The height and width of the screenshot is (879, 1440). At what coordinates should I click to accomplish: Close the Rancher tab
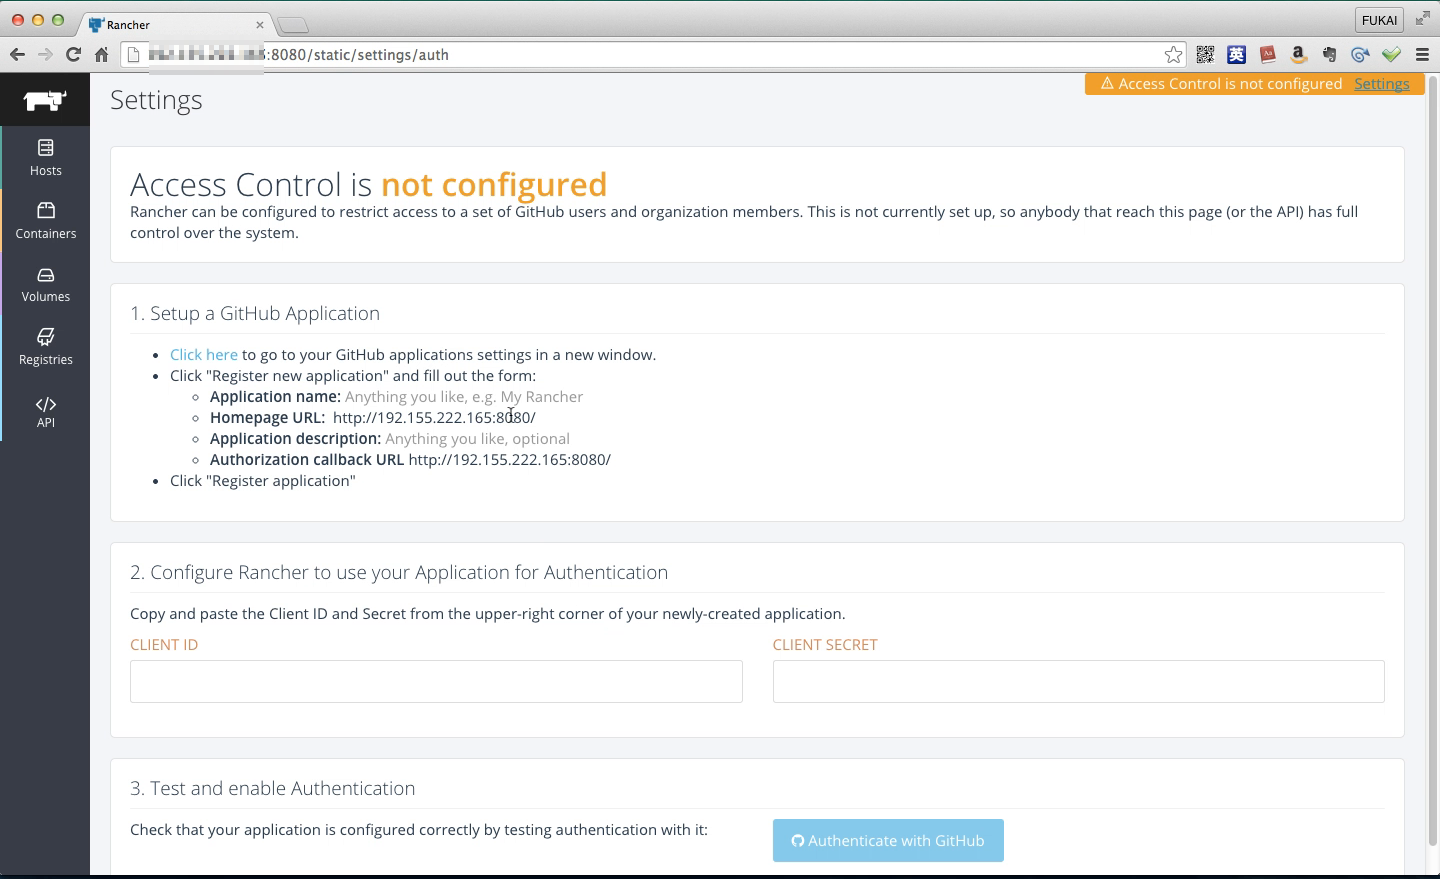(260, 25)
